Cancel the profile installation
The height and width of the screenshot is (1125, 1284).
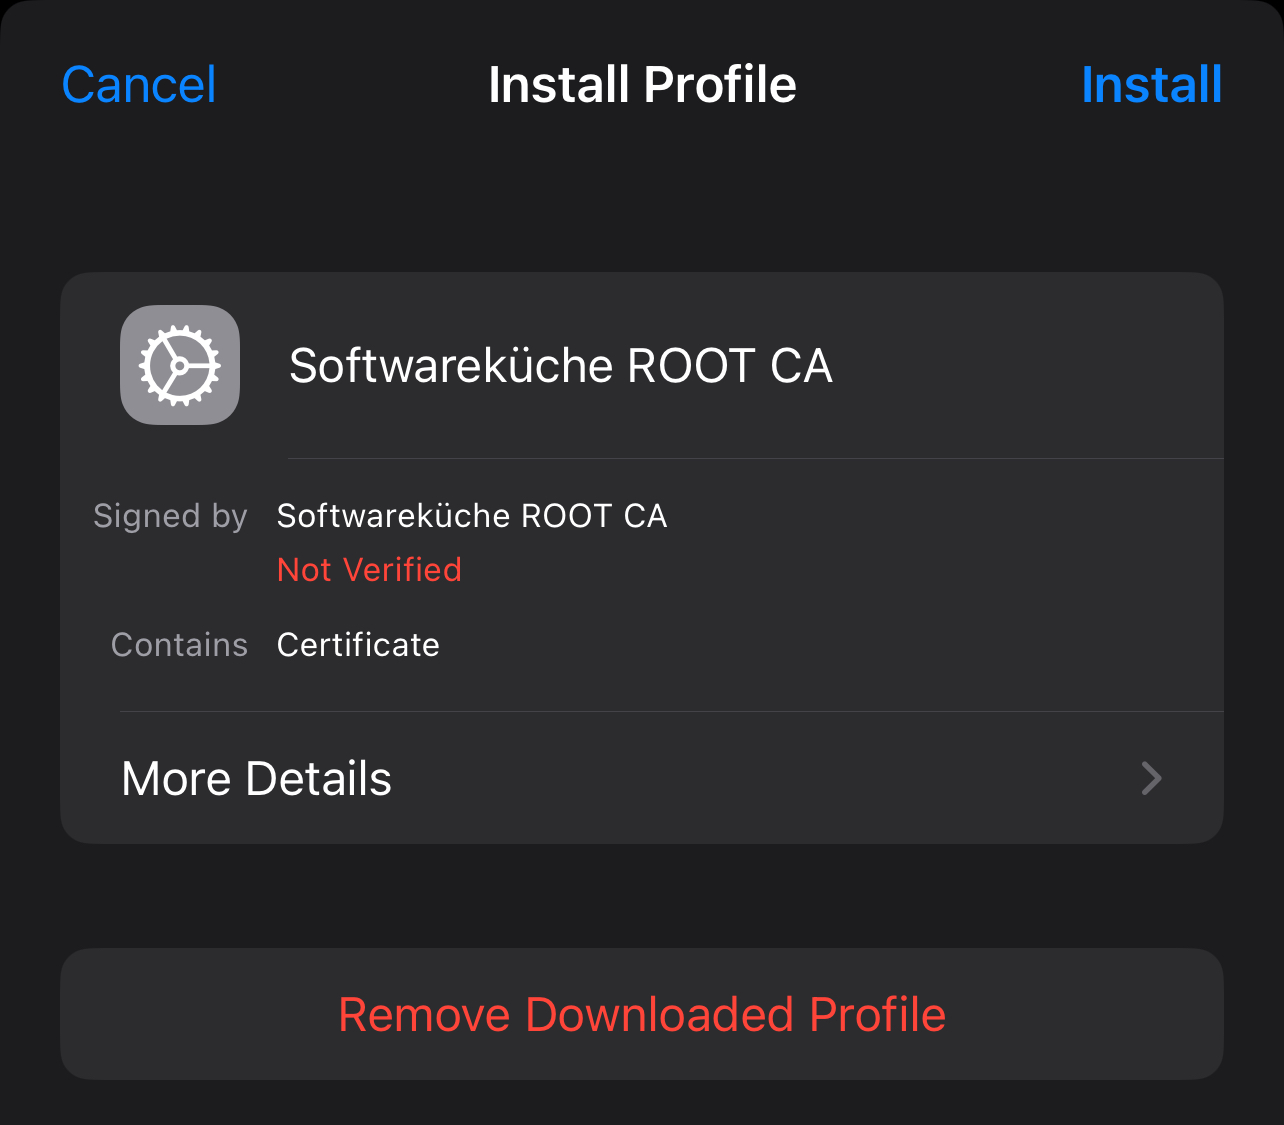click(x=139, y=85)
